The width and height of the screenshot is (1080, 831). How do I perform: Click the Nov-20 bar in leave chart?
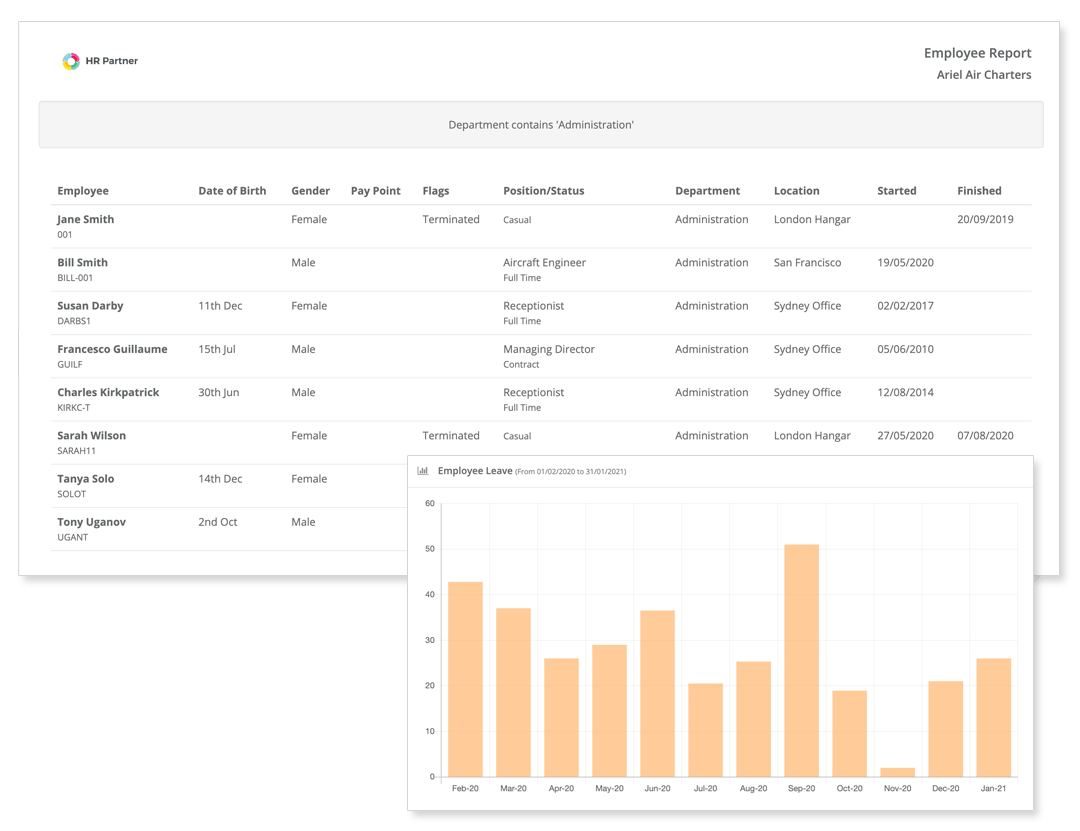pyautogui.click(x=897, y=772)
